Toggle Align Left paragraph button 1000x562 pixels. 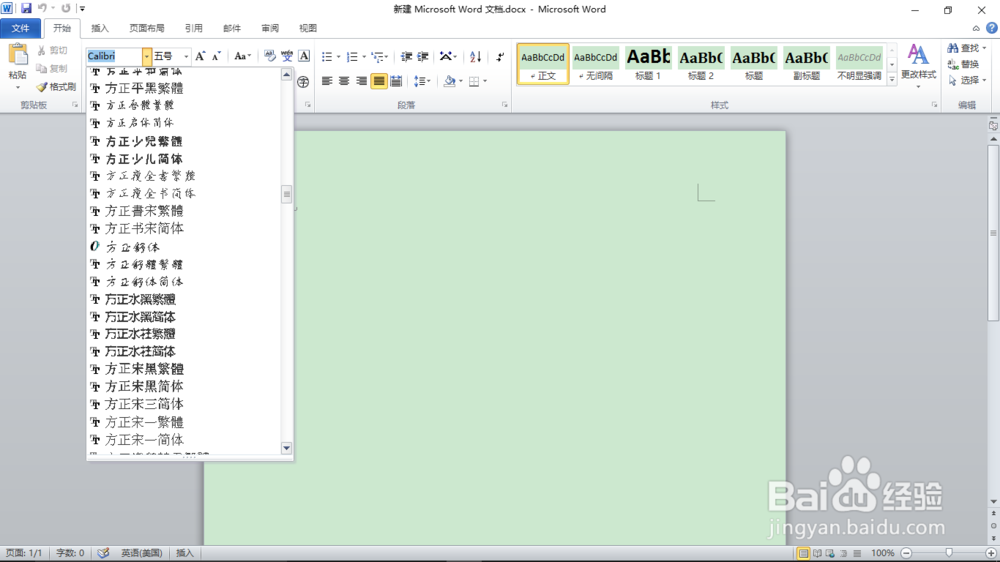tap(327, 81)
